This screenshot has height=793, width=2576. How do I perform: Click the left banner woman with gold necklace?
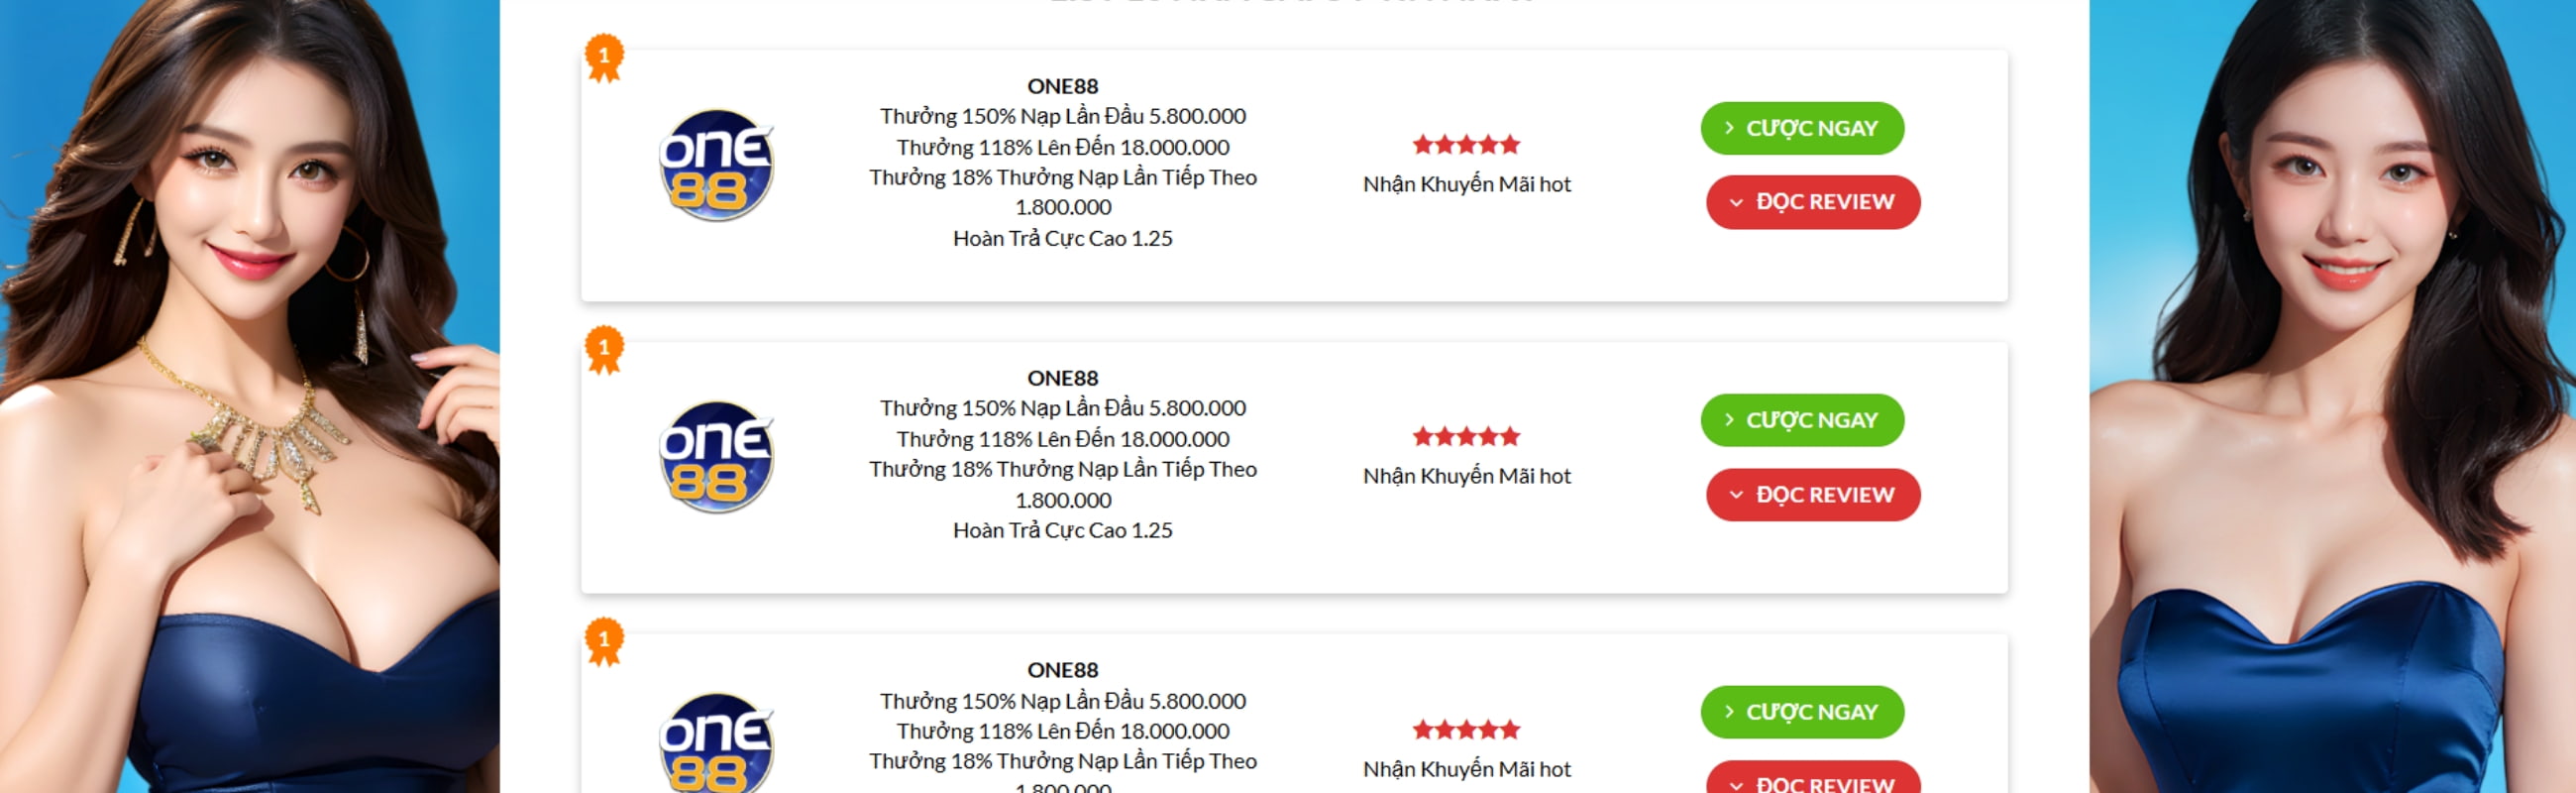point(250,400)
